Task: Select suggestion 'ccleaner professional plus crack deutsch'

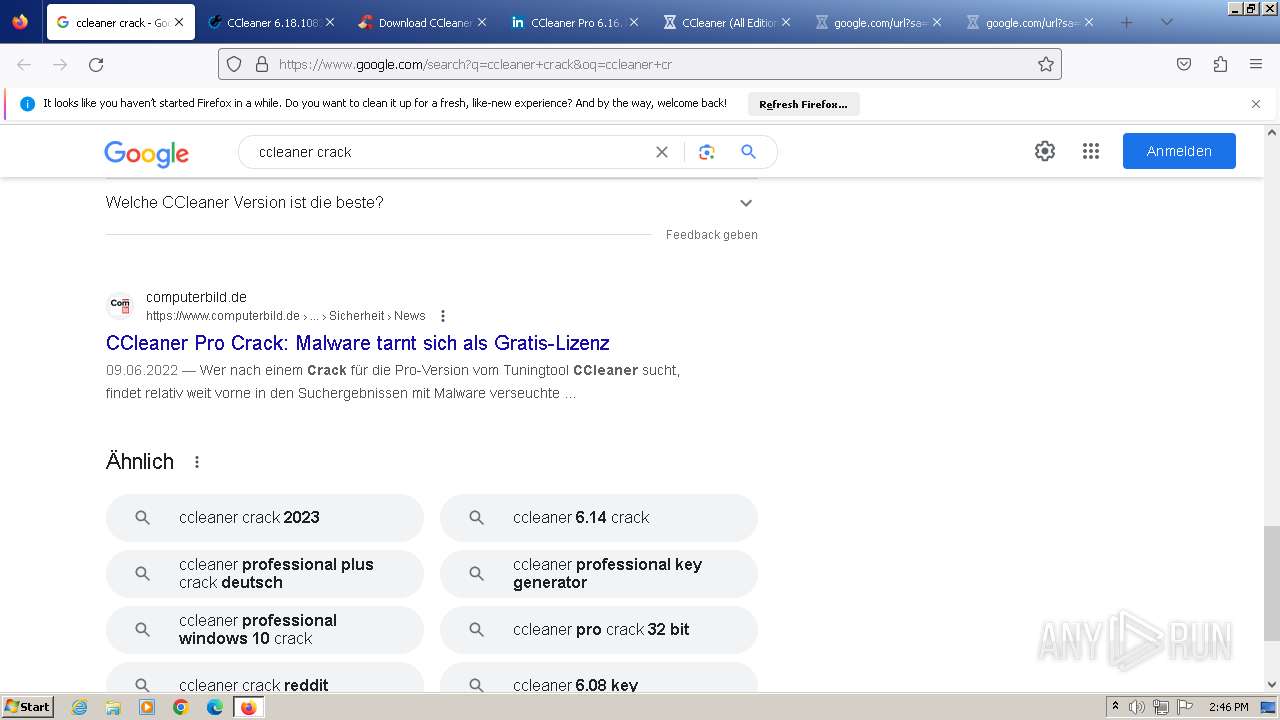Action: 265,574
